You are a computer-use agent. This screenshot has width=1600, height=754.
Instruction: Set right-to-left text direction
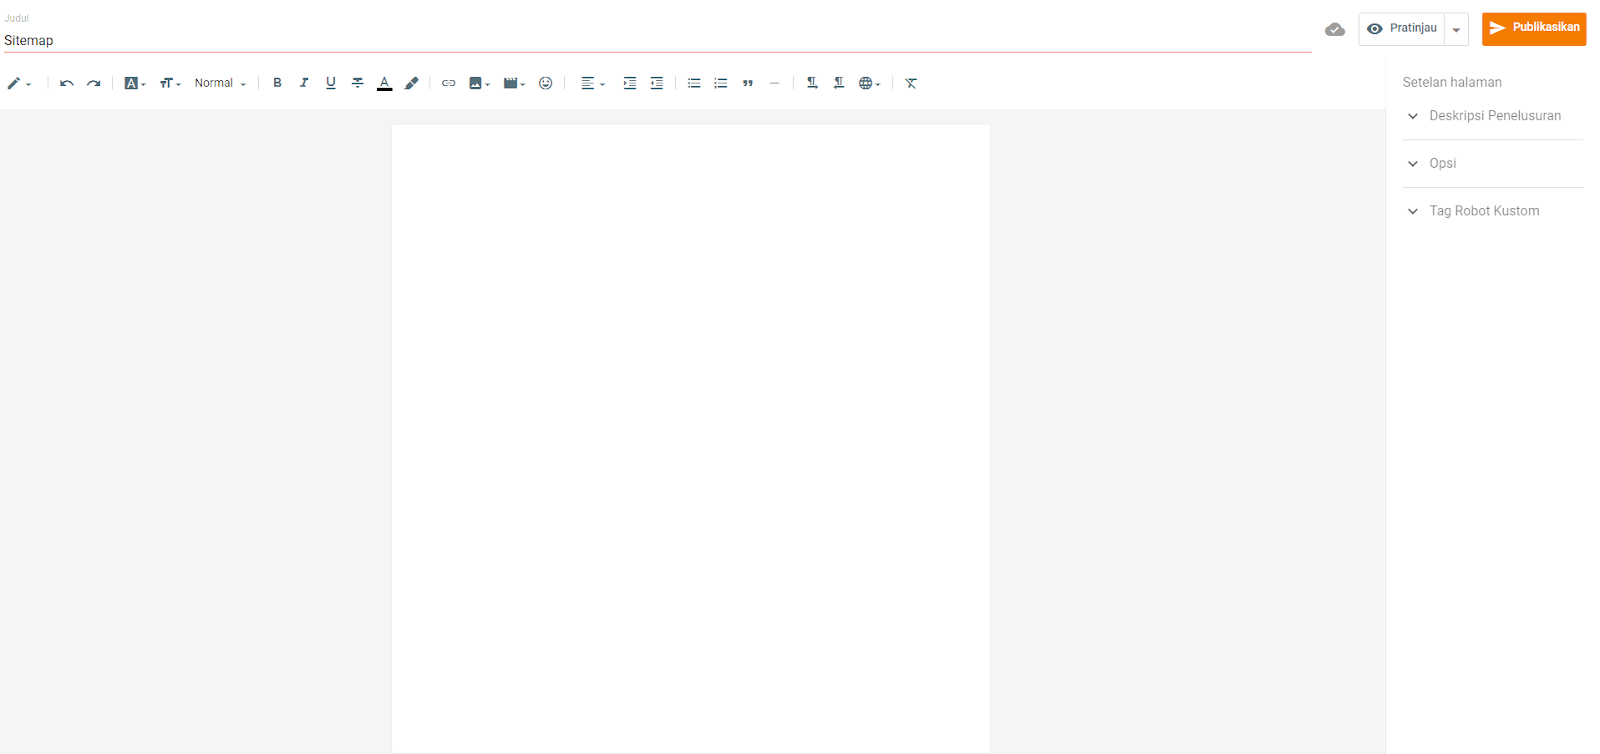839,84
